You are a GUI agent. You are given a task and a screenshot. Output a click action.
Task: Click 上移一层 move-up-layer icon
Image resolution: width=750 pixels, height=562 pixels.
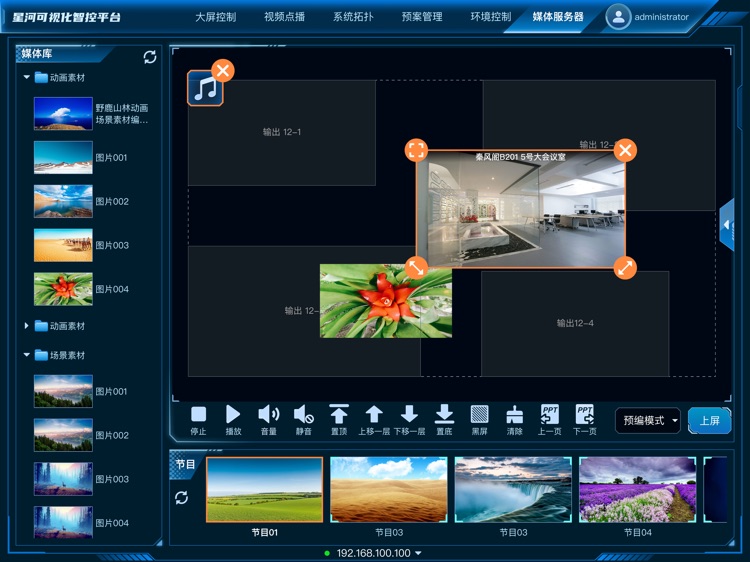(x=374, y=415)
